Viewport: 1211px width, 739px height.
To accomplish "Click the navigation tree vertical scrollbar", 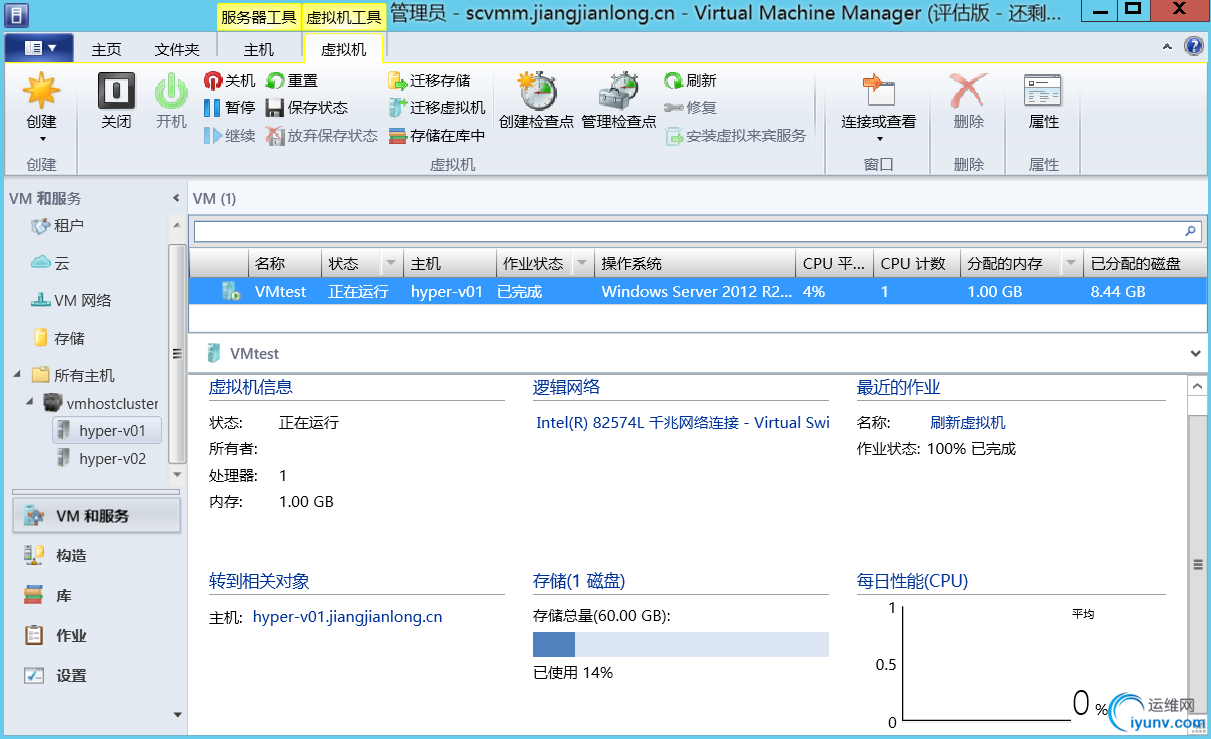I will point(176,352).
